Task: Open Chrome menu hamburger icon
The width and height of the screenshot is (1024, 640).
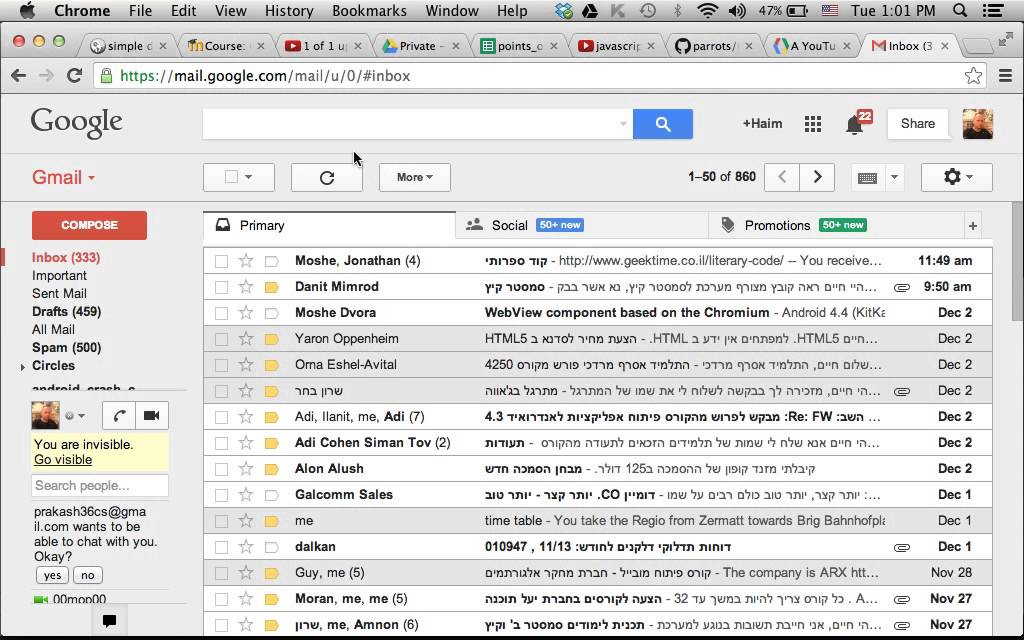Action: (x=1006, y=76)
